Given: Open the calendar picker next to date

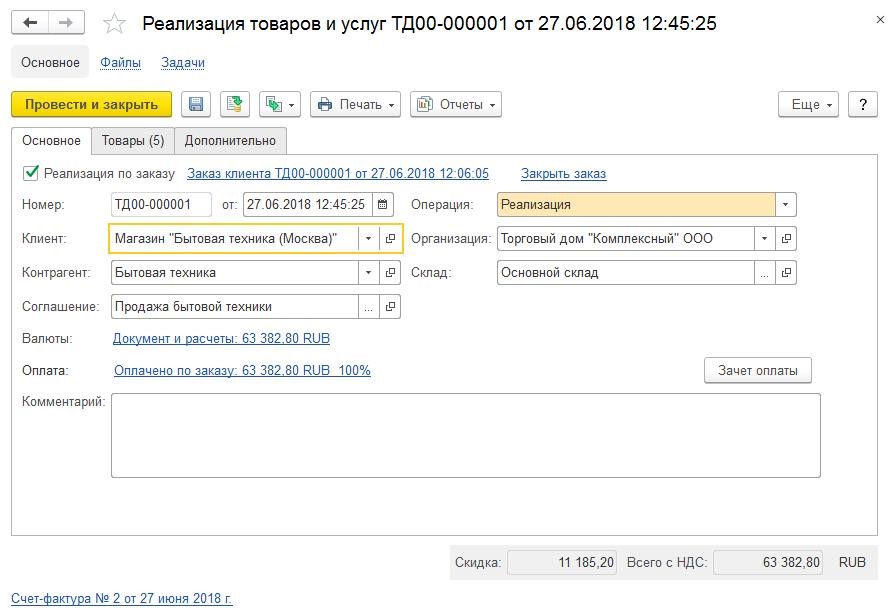Looking at the screenshot, I should point(383,205).
